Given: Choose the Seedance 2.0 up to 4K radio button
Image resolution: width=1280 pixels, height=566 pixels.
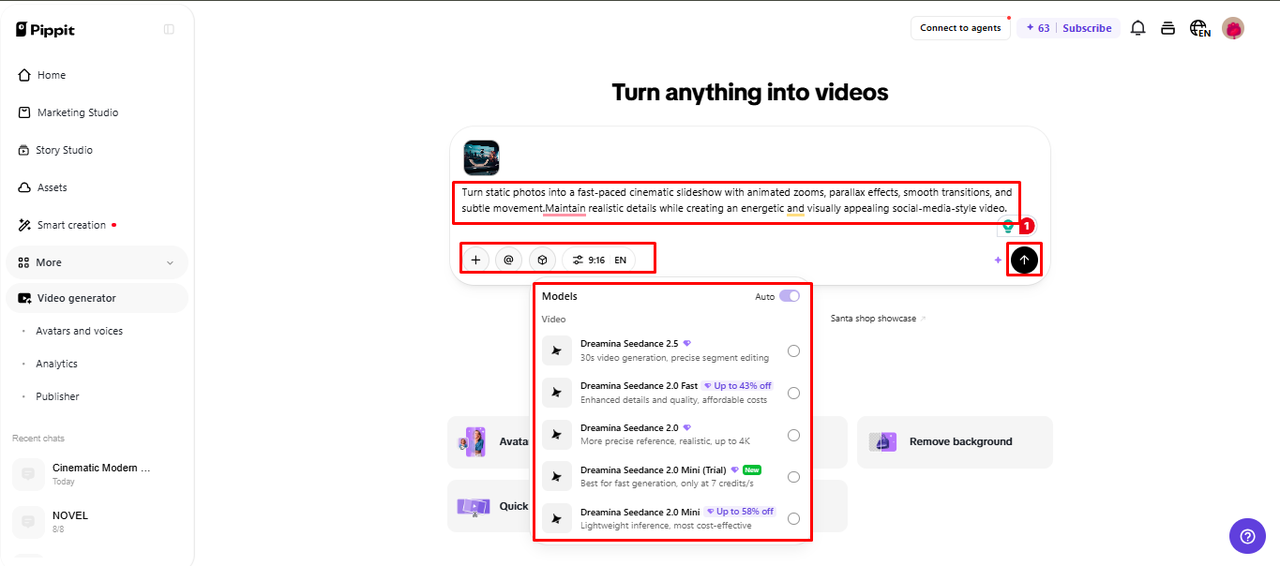Looking at the screenshot, I should (x=793, y=435).
